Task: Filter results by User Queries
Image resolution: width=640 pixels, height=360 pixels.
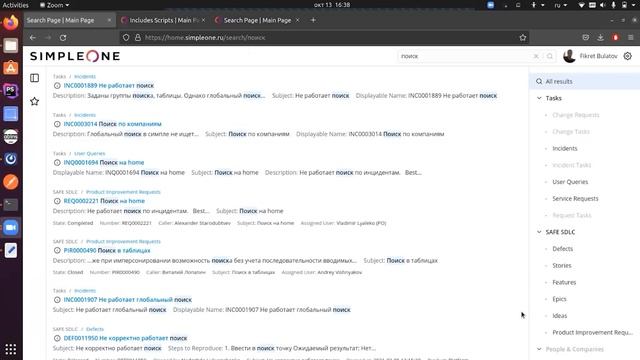Action: point(570,182)
